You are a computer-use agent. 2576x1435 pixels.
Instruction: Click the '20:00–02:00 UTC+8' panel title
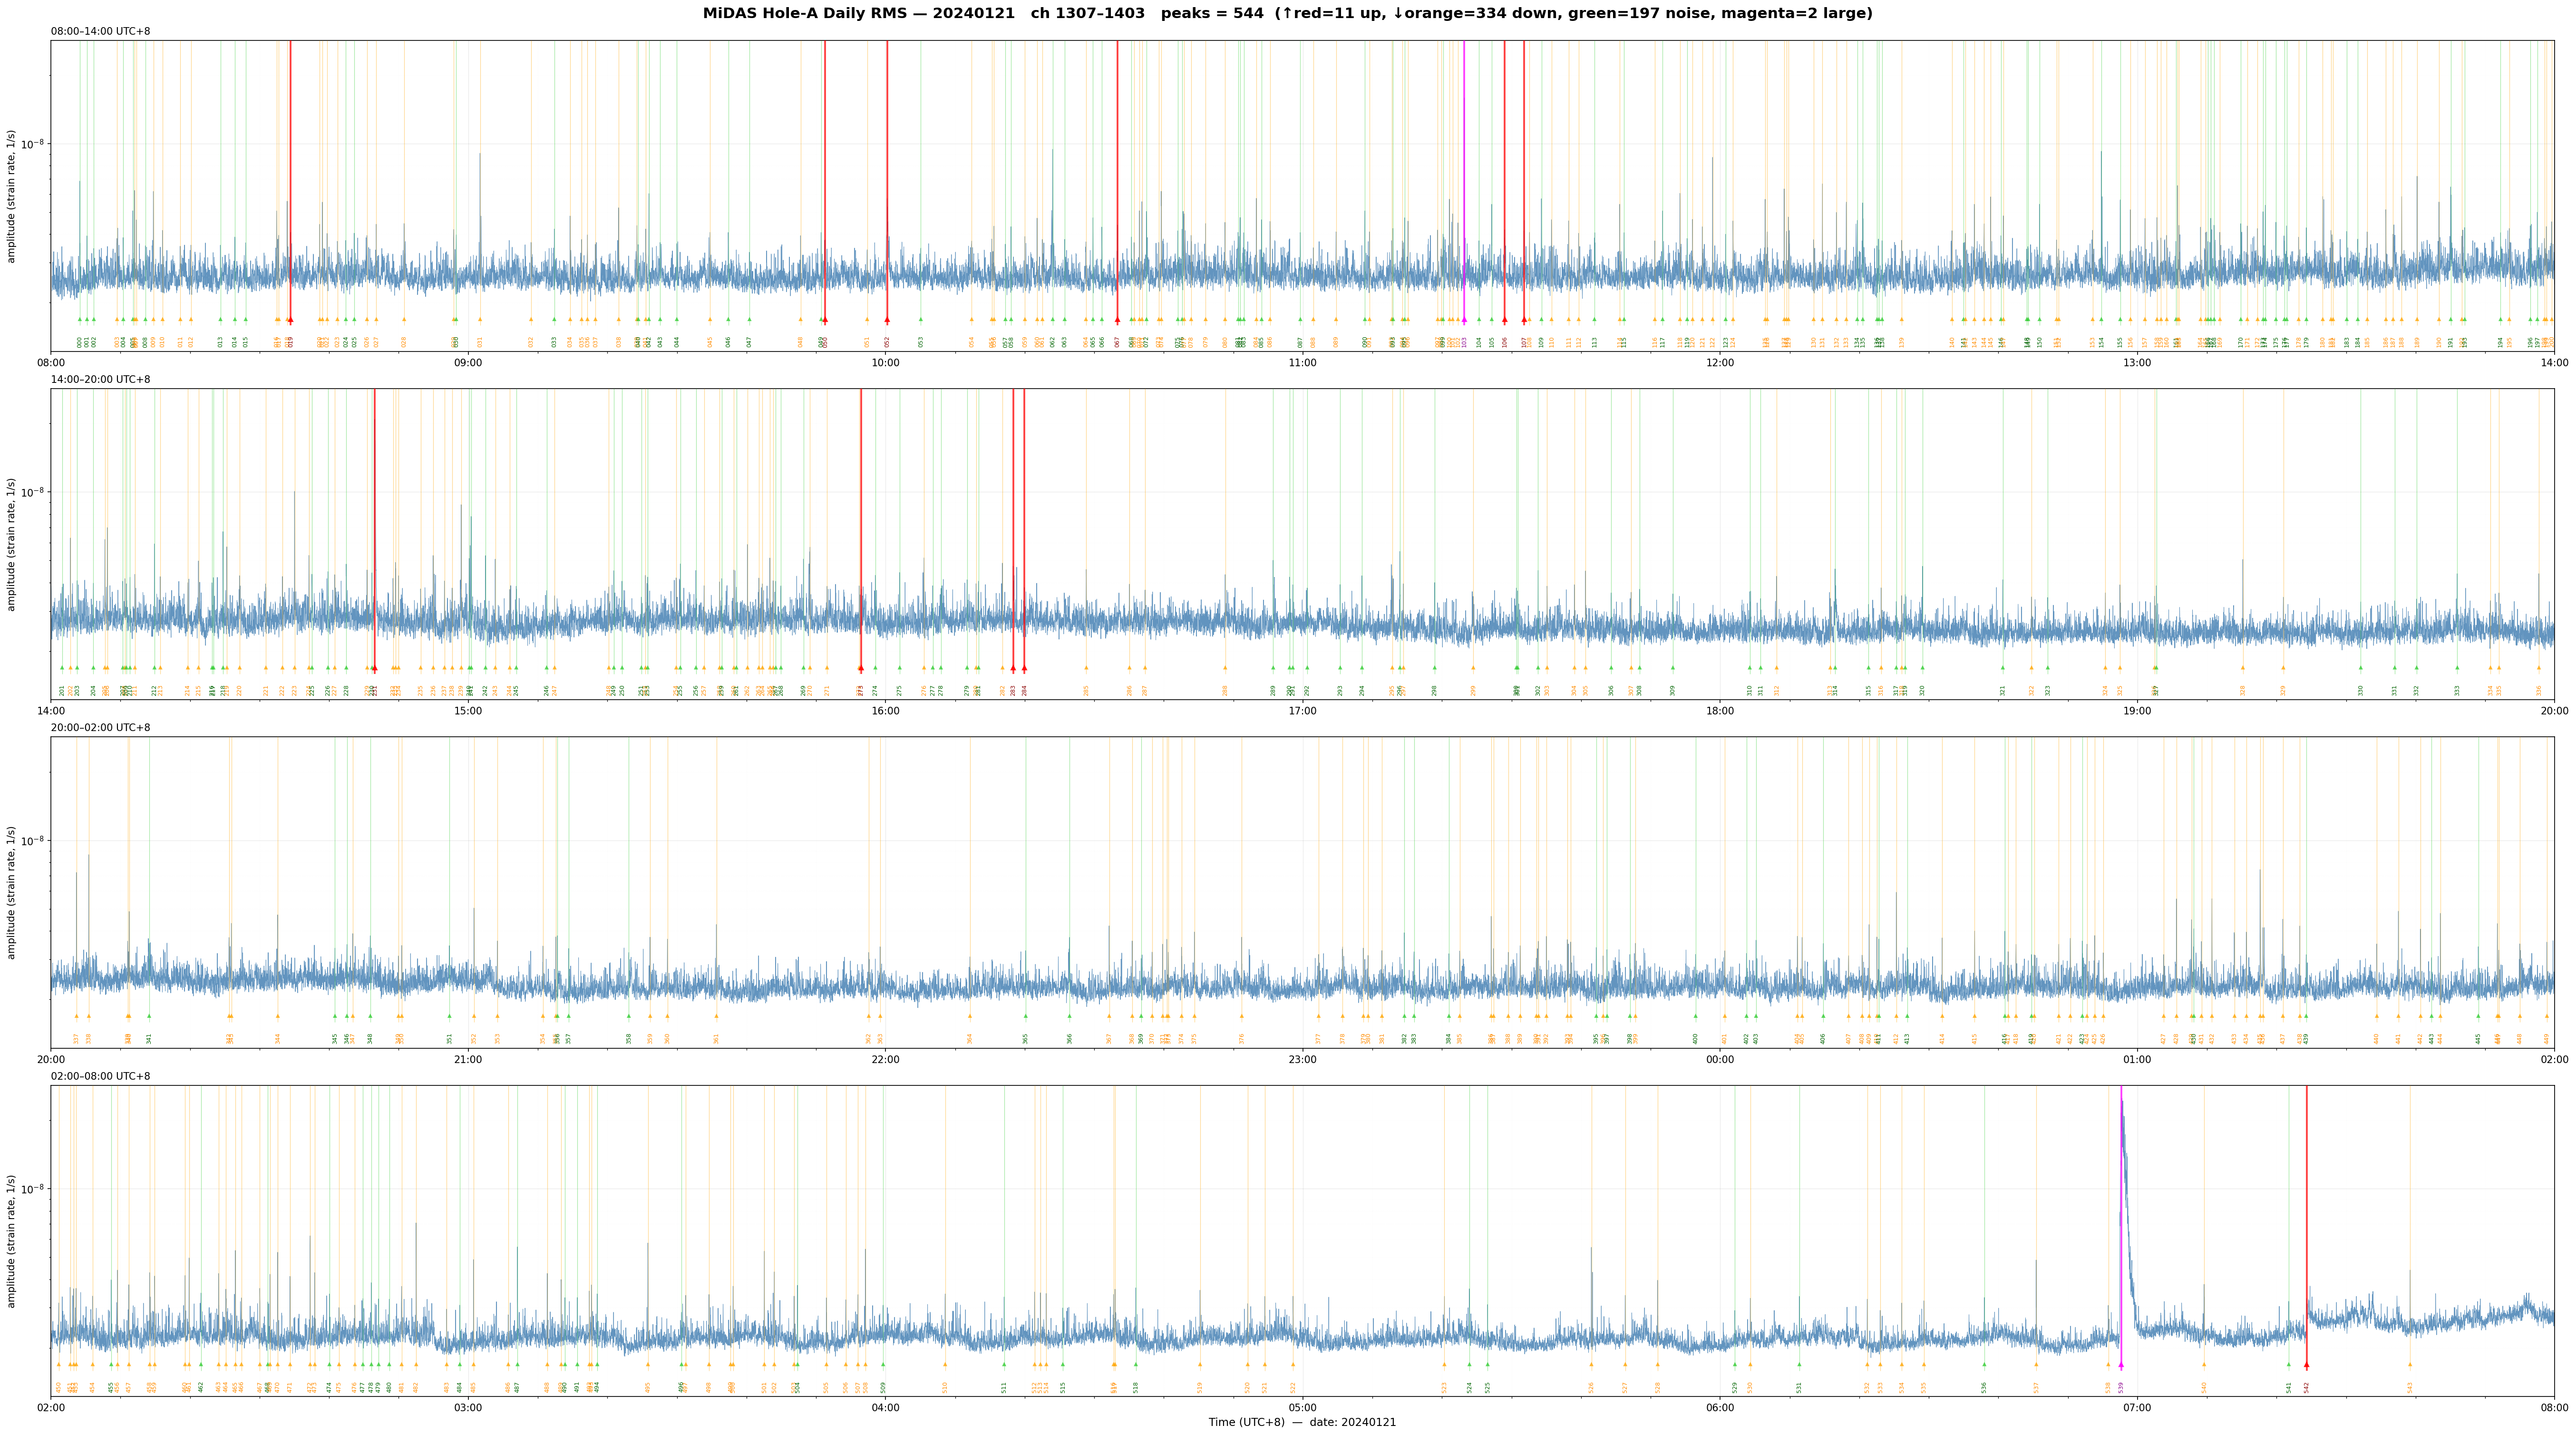click(x=101, y=728)
